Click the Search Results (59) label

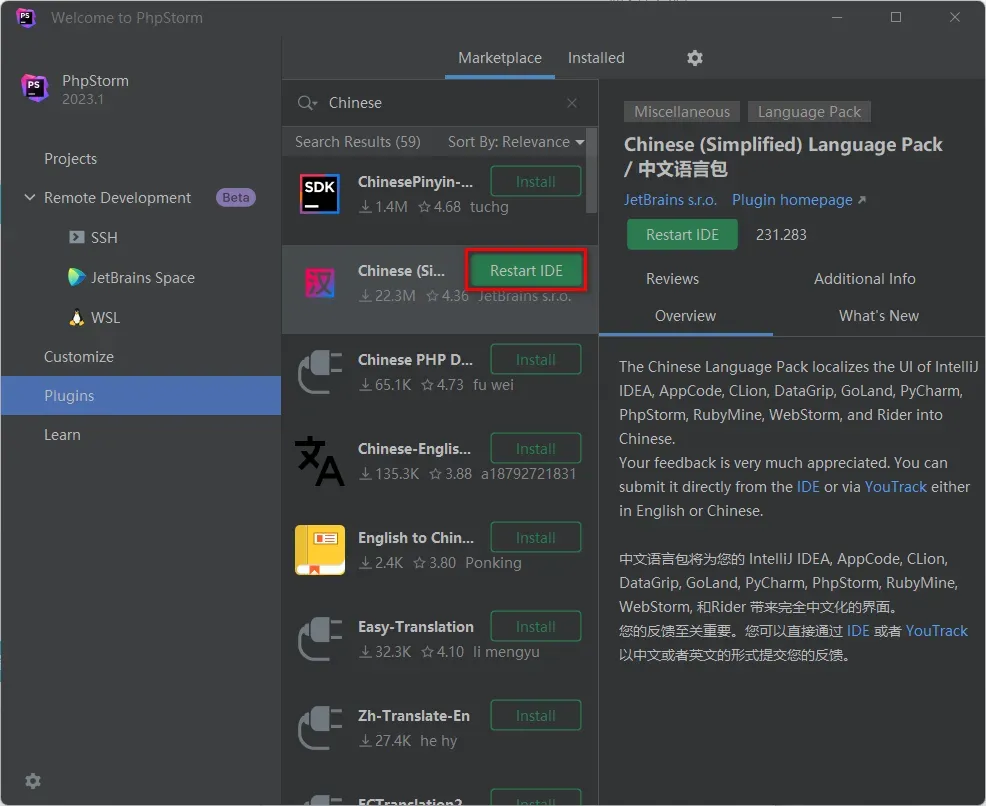click(358, 142)
